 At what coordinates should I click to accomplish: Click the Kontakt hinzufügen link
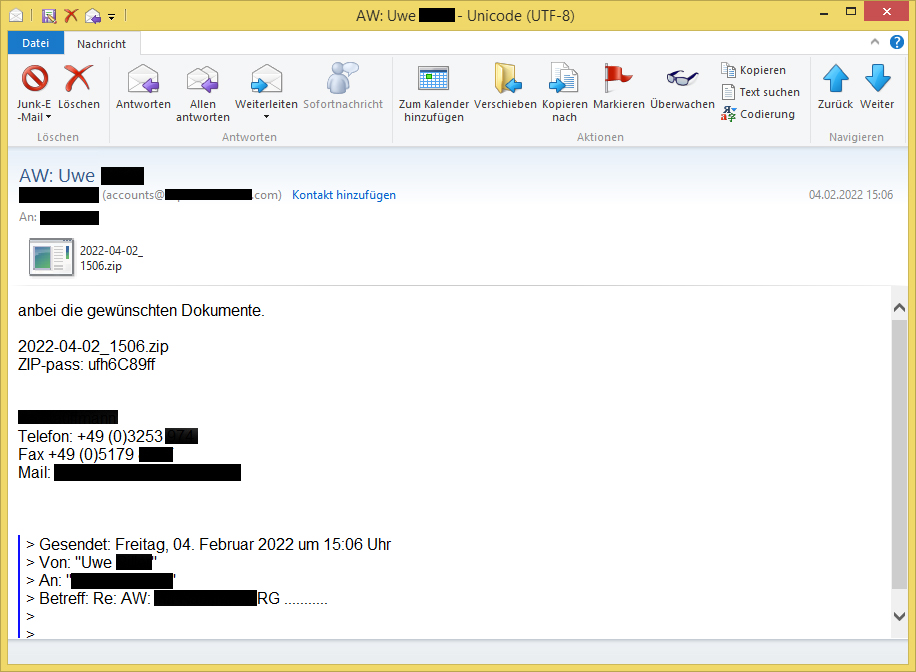click(344, 195)
